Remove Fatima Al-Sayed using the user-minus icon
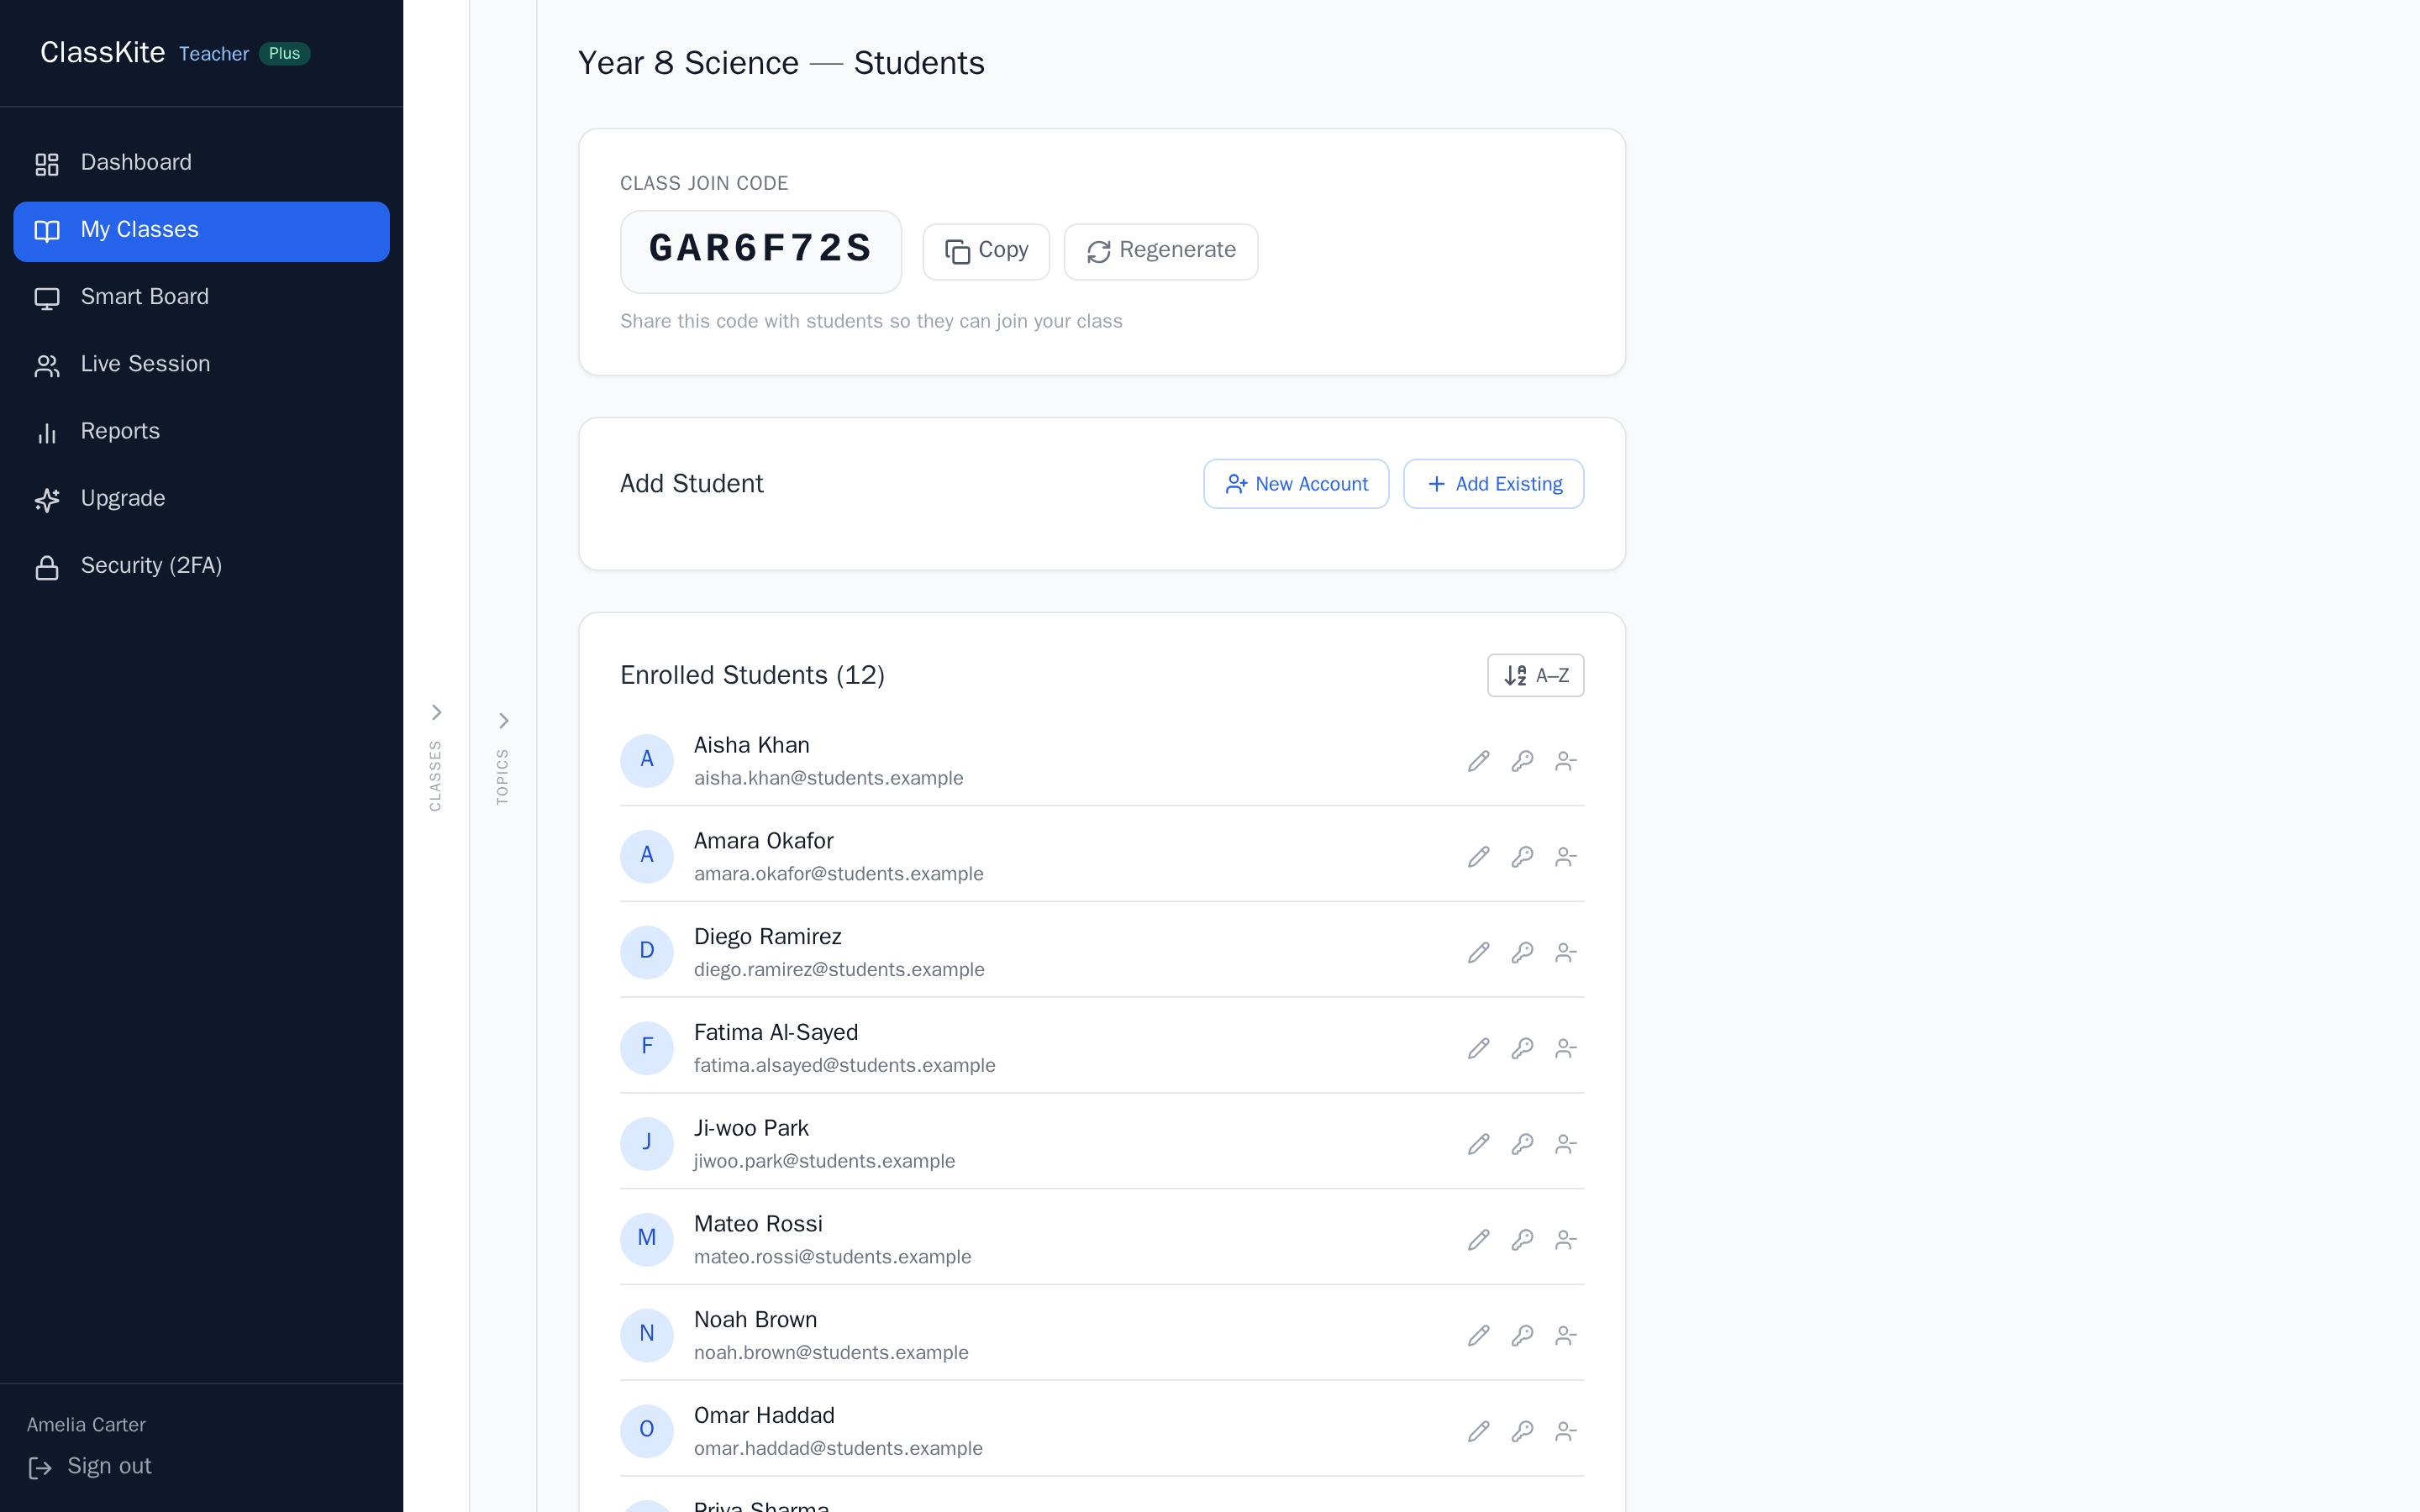This screenshot has width=2420, height=1512. coord(1566,1048)
